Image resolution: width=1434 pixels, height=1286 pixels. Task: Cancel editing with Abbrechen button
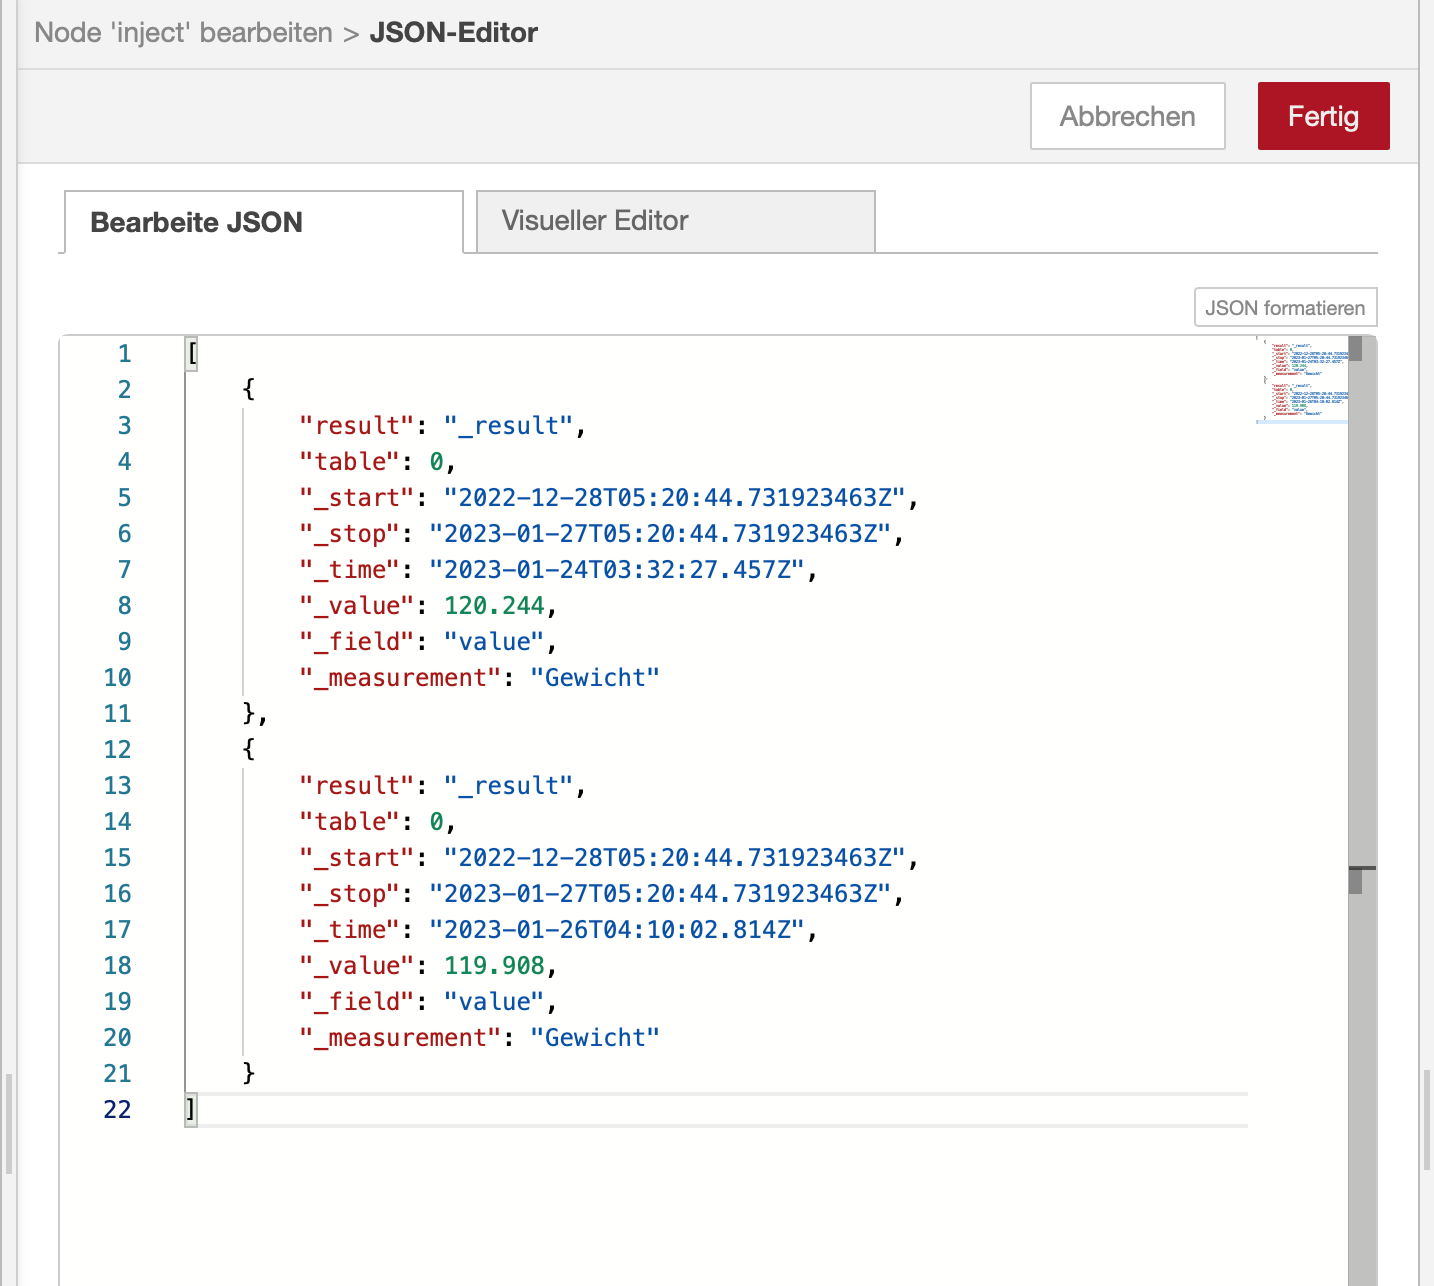[1127, 116]
